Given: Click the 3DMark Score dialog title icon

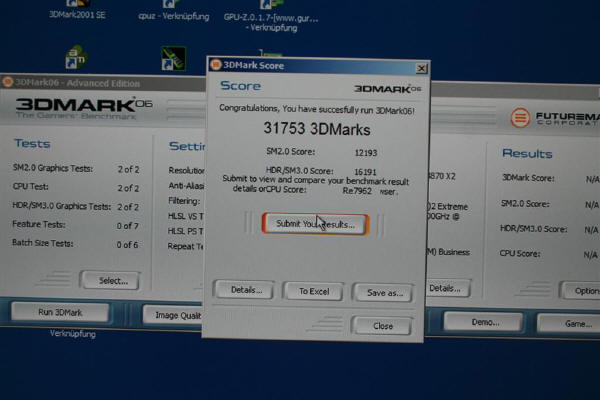Looking at the screenshot, I should tap(216, 64).
